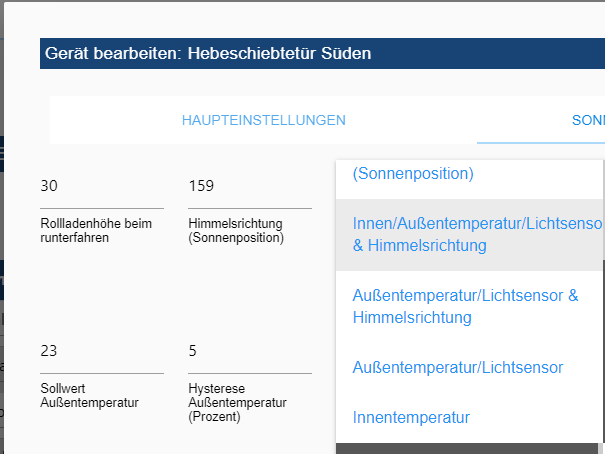Click the Rollladenhöhe field showing 30
The width and height of the screenshot is (605, 454).
pos(102,186)
